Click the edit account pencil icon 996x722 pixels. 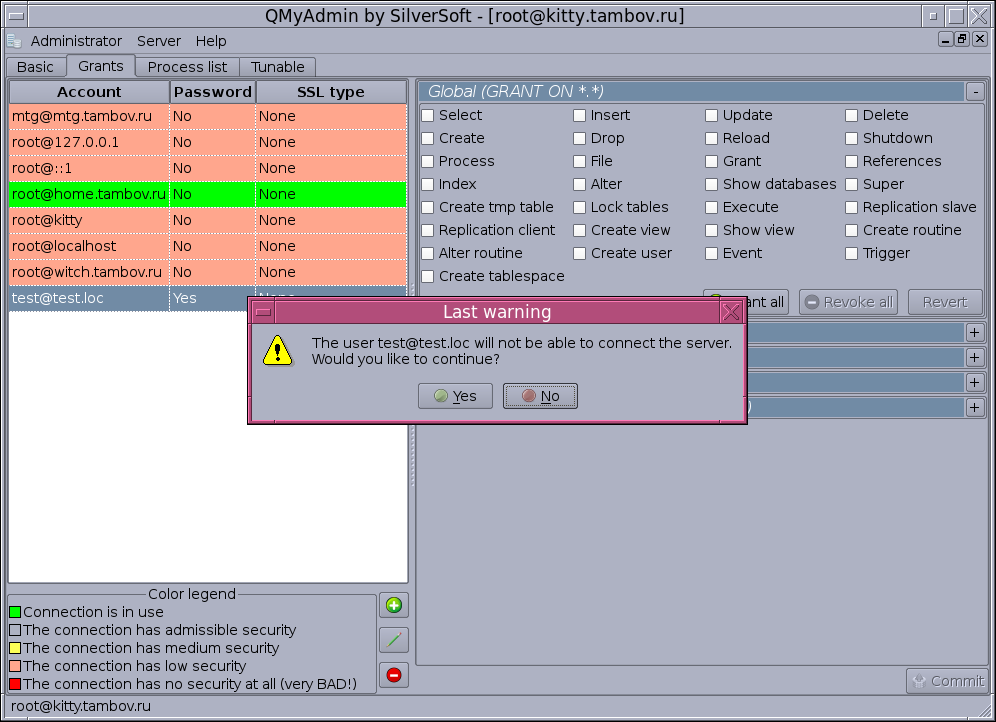point(394,640)
